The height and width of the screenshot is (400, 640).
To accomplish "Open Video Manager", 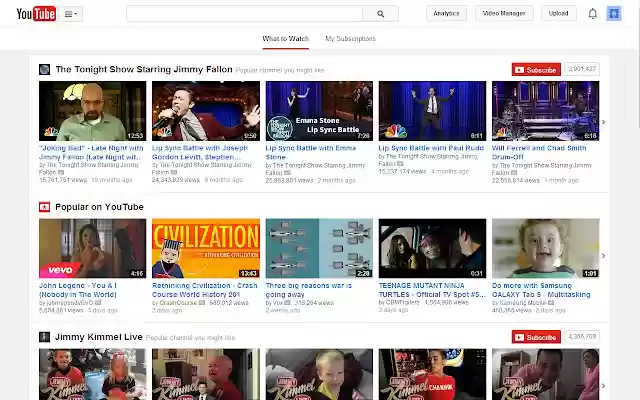I will click(x=504, y=13).
